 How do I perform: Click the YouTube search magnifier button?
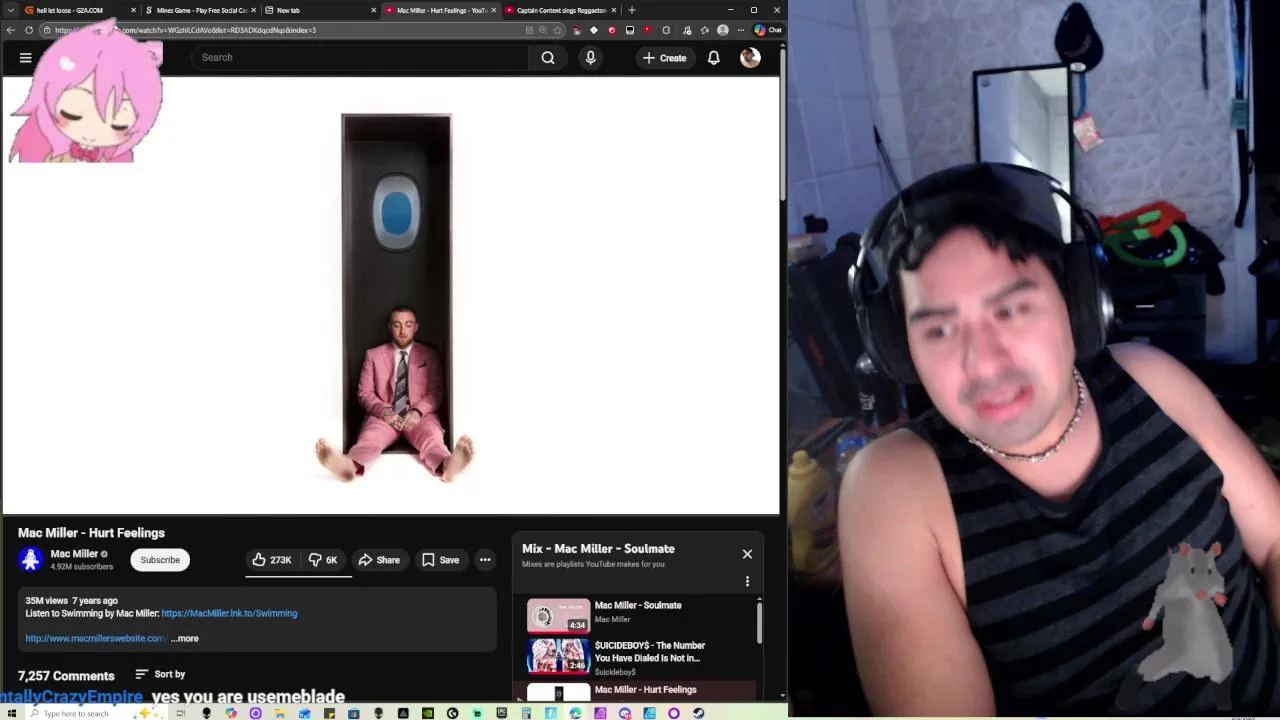click(548, 58)
